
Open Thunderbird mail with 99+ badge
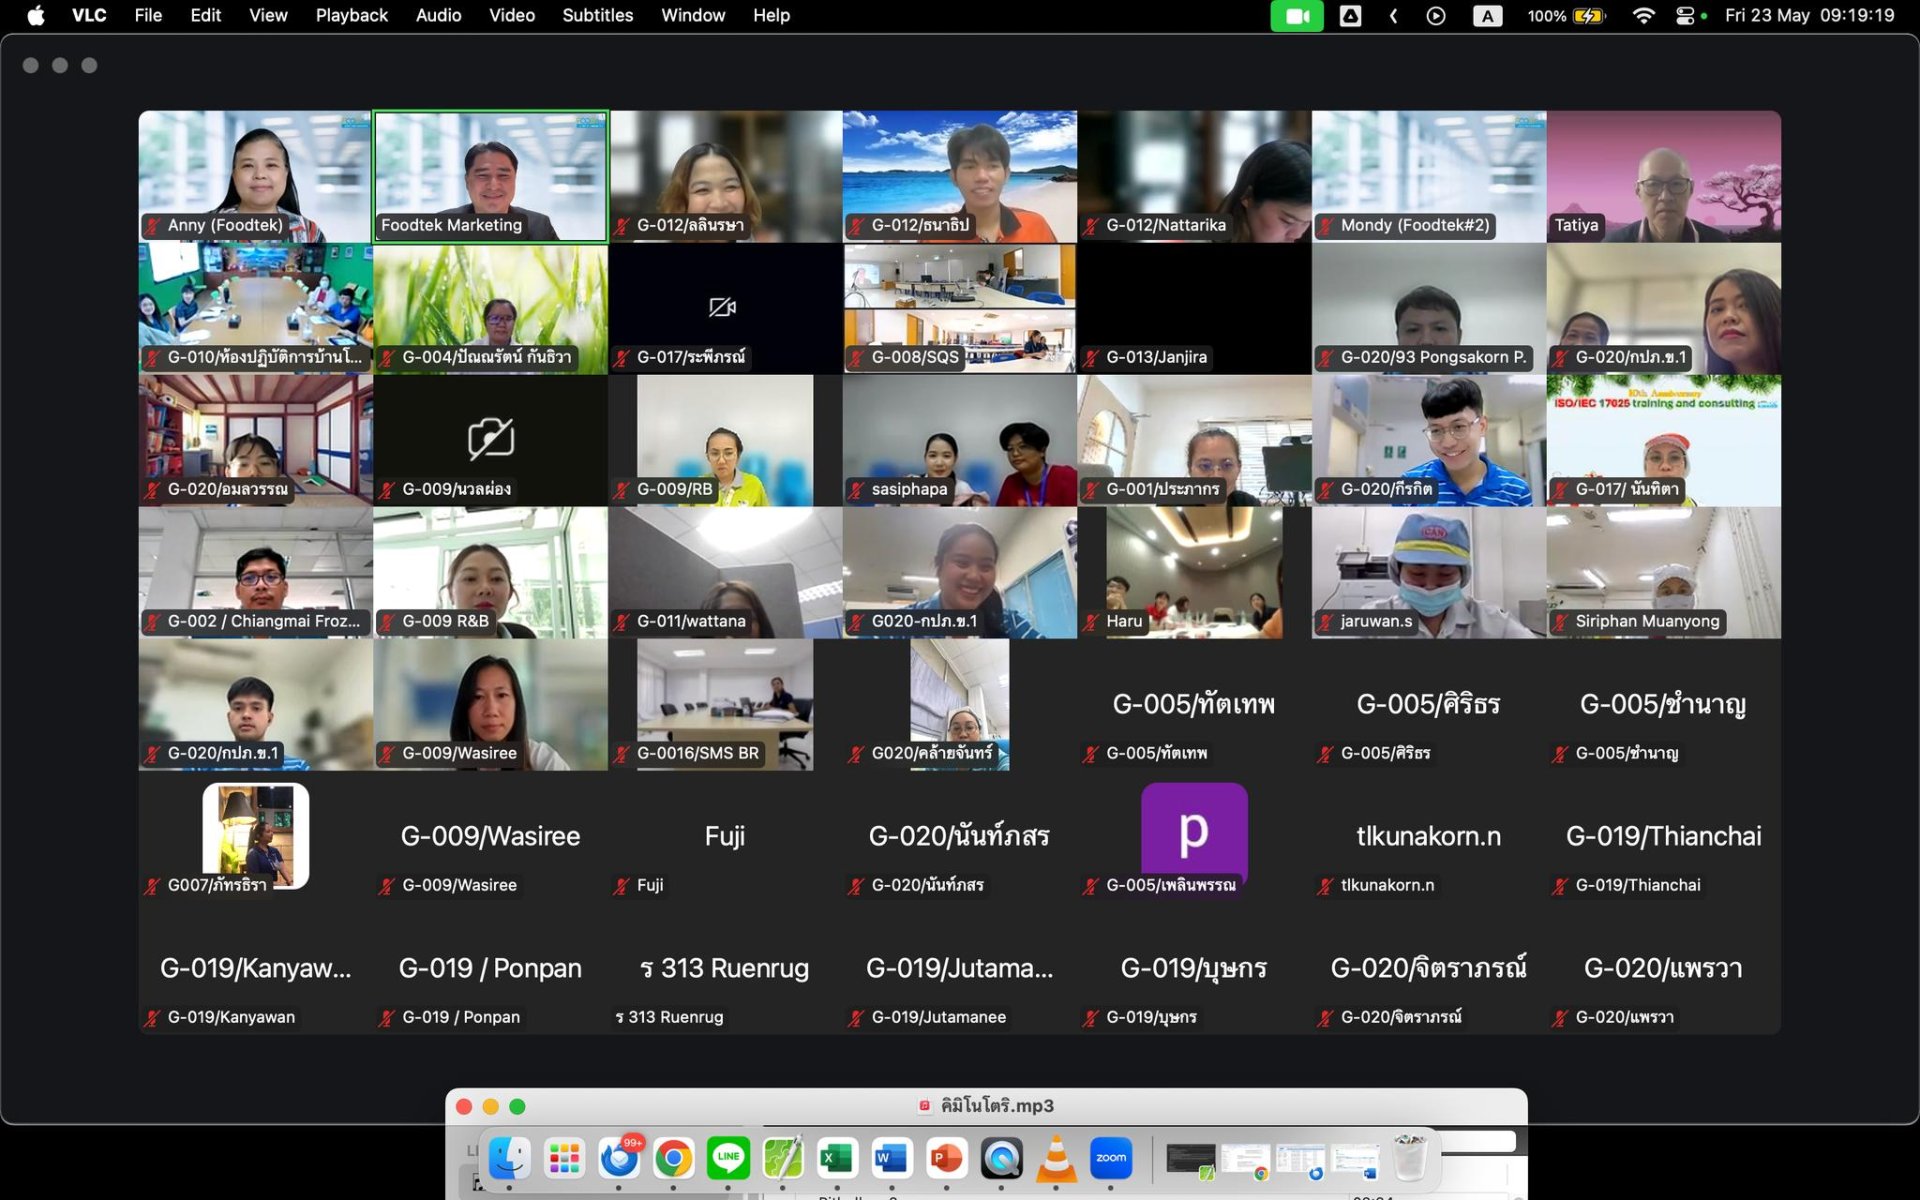pyautogui.click(x=619, y=1158)
